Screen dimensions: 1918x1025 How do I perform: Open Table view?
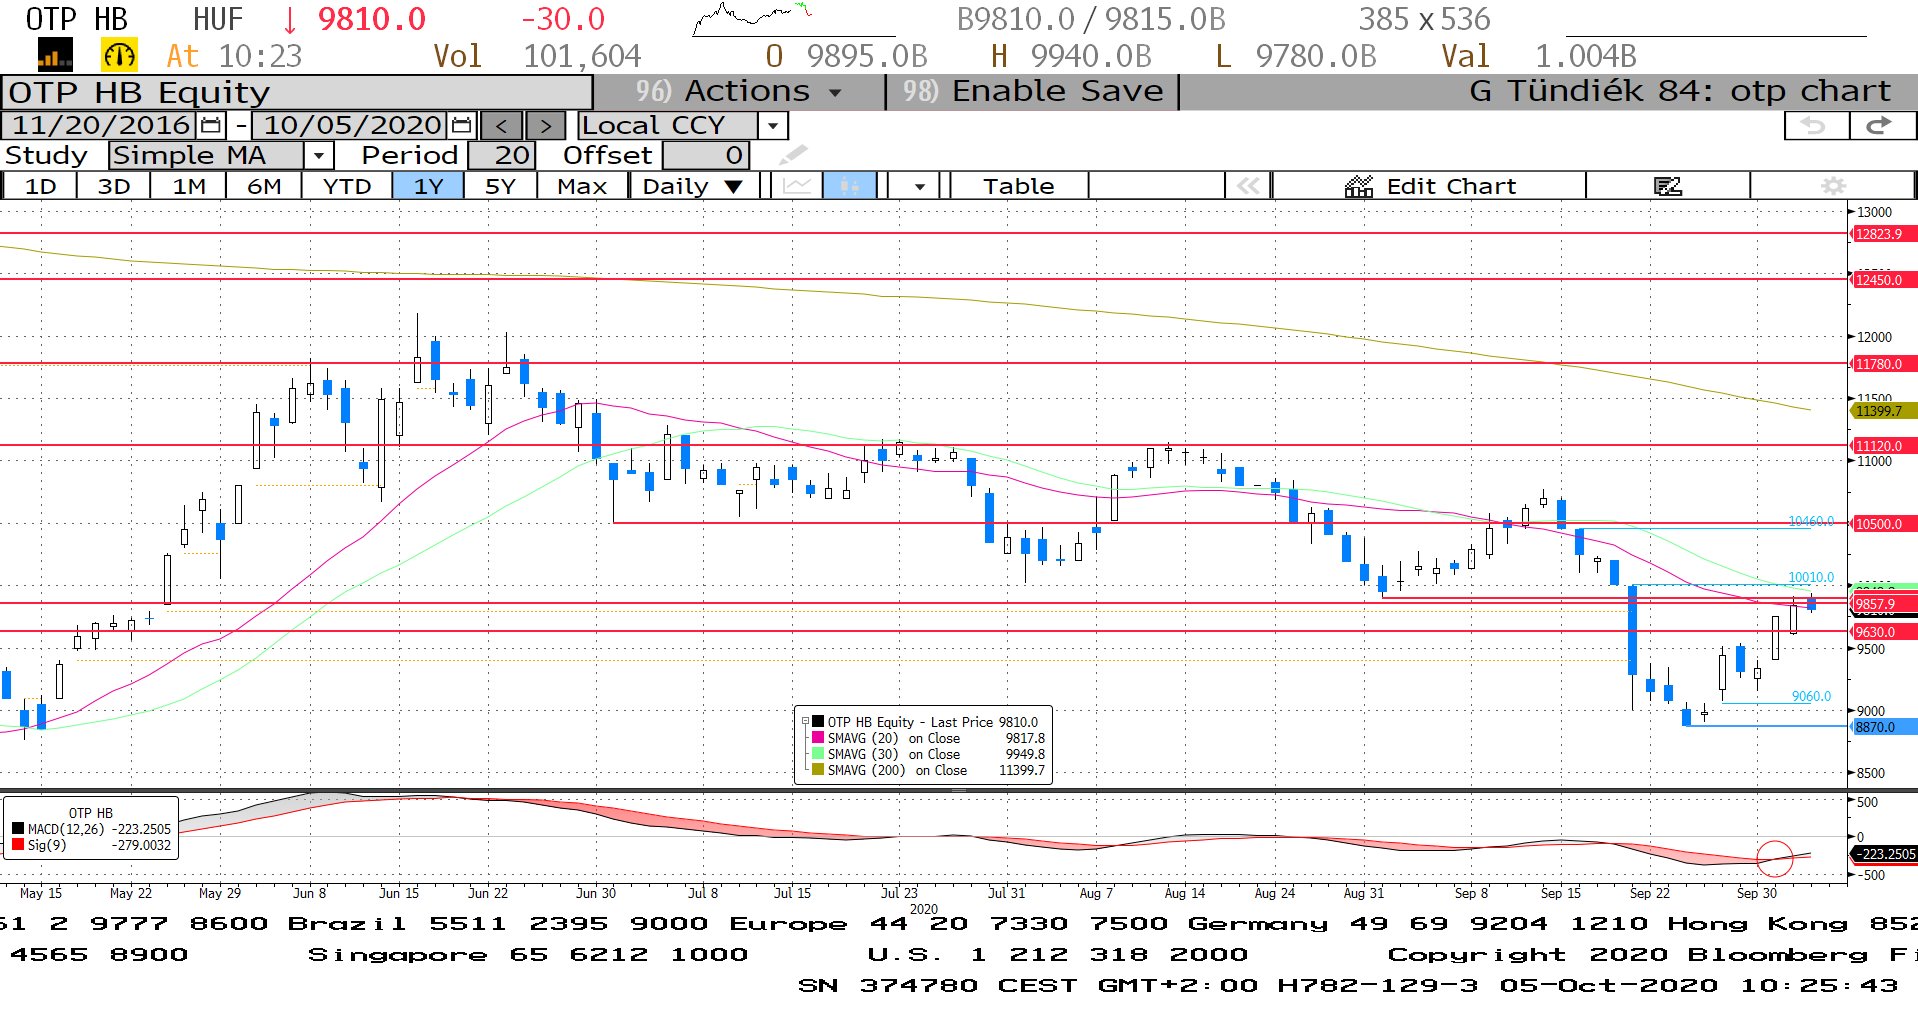(x=1018, y=186)
